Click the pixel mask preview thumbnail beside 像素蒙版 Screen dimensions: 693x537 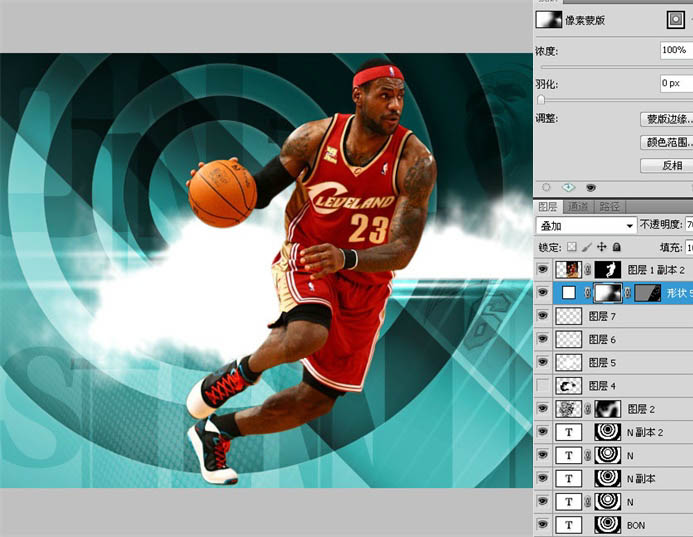click(549, 20)
